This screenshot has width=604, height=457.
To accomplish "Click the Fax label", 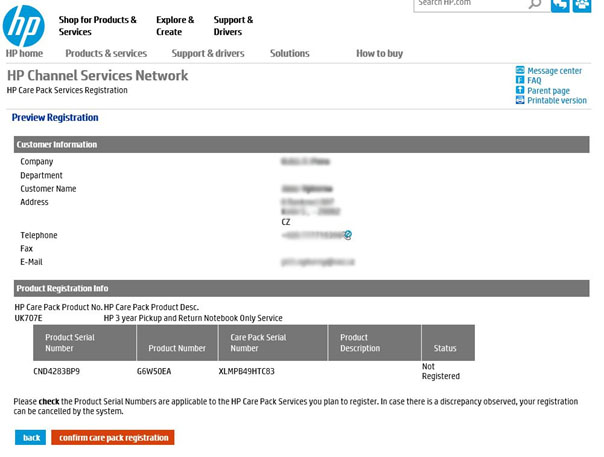I will click(27, 249).
